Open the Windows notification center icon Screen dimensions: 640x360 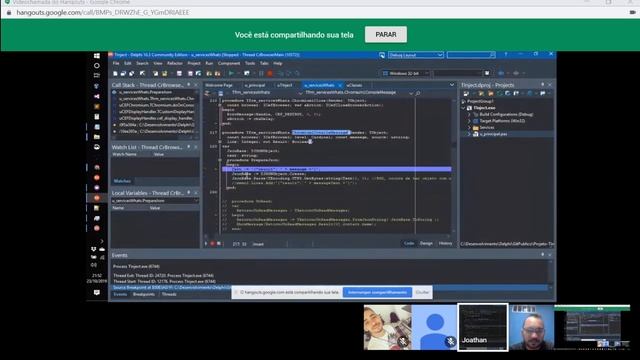point(97,293)
